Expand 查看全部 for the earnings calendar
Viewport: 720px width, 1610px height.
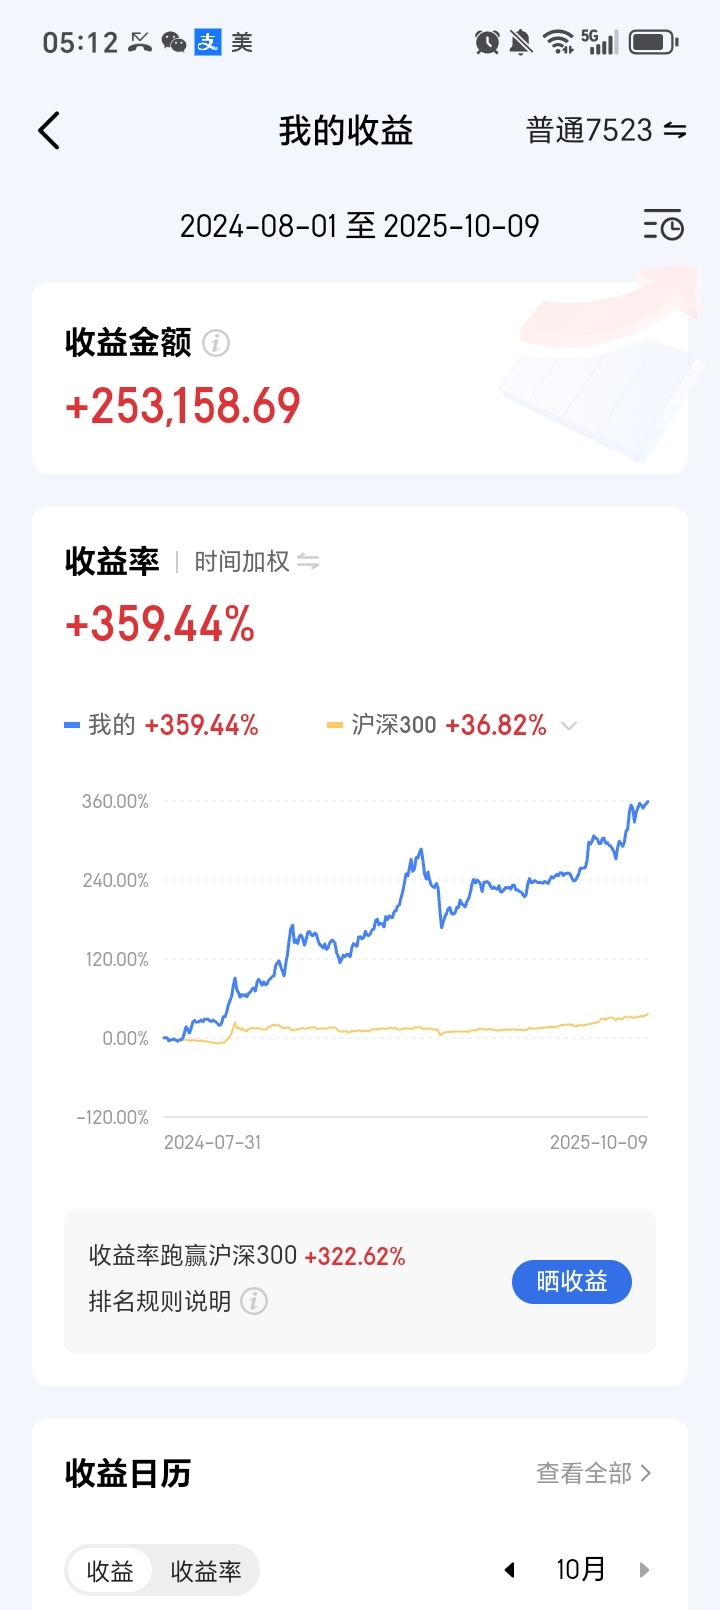coord(593,1473)
